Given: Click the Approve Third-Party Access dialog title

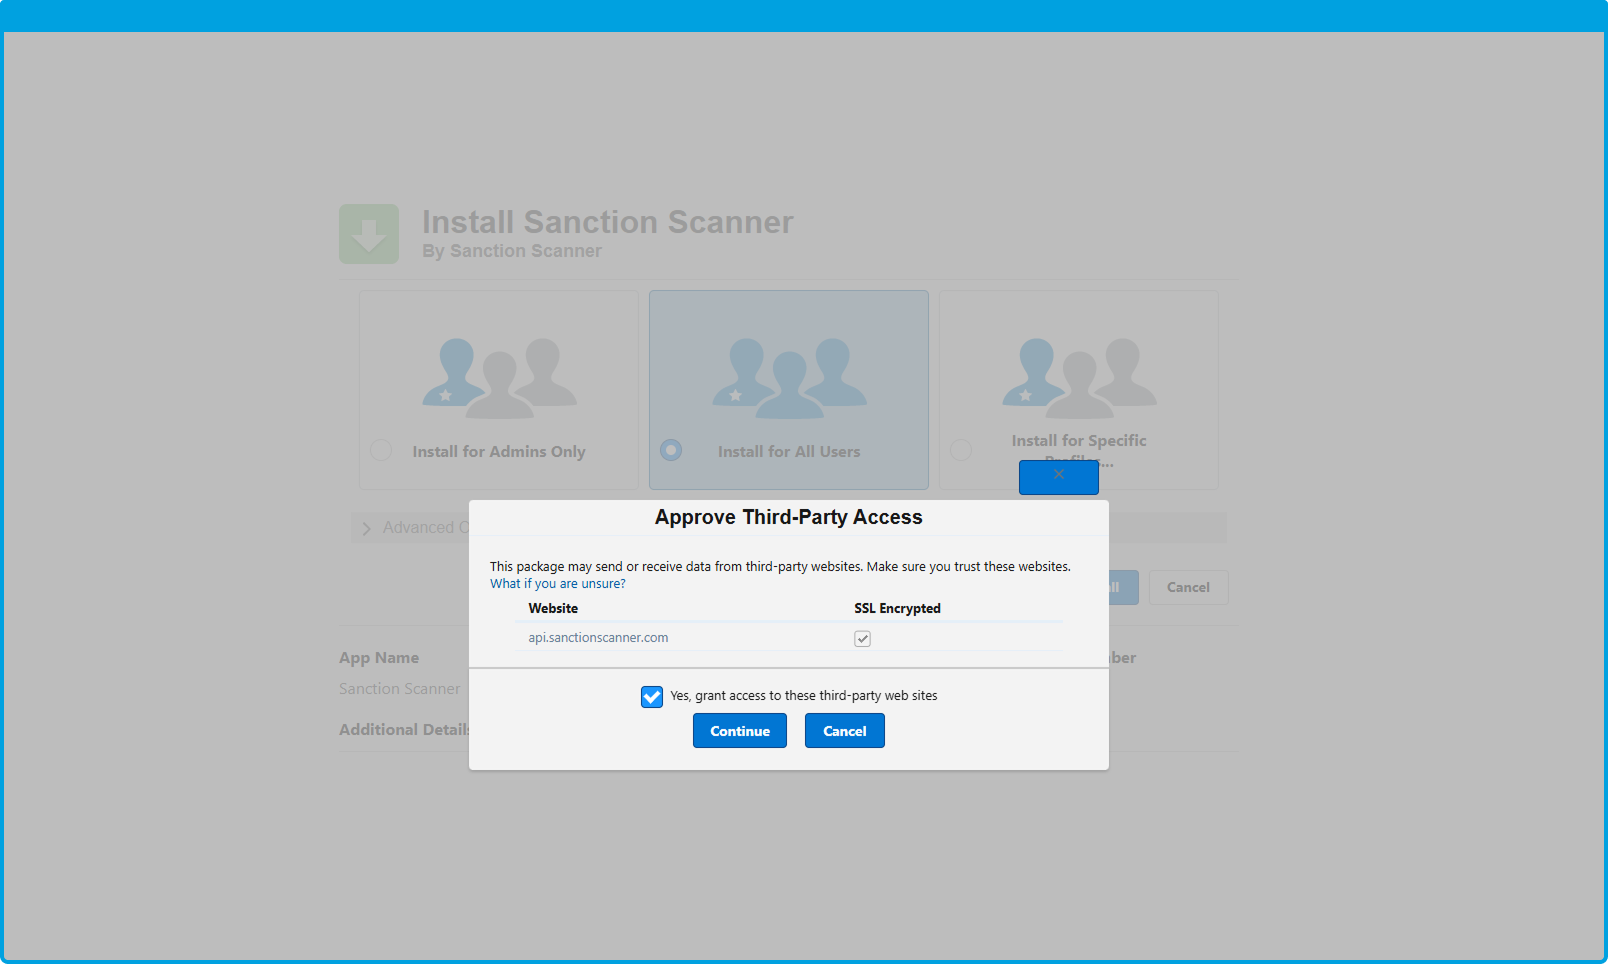Looking at the screenshot, I should [x=788, y=517].
